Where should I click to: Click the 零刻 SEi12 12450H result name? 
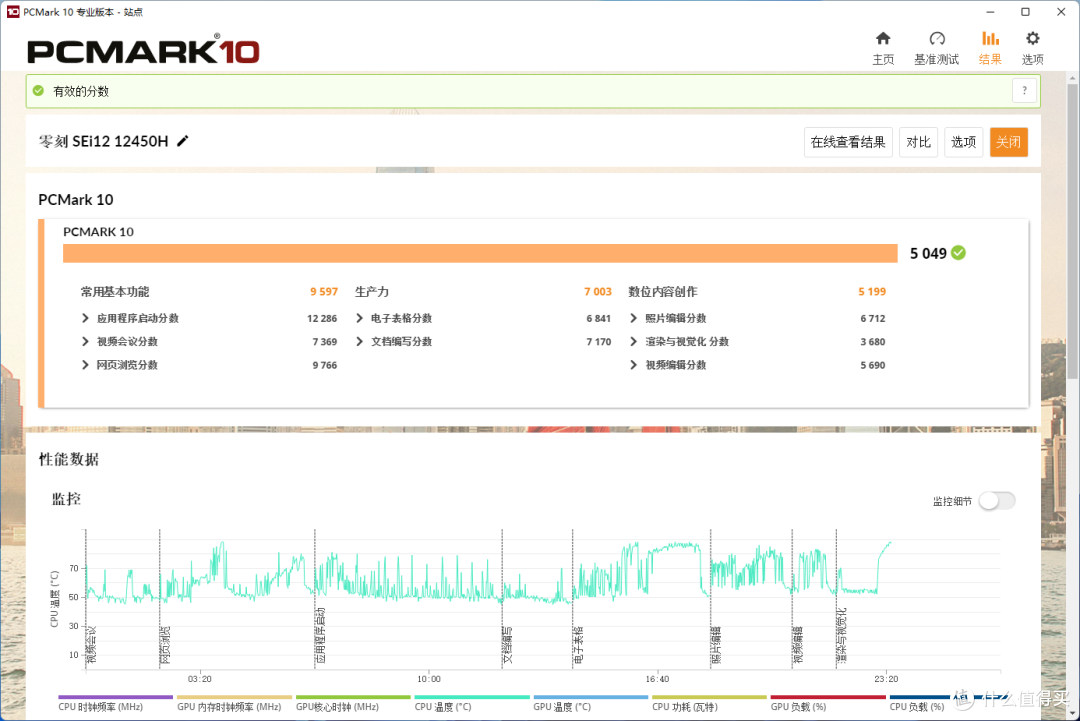point(103,141)
